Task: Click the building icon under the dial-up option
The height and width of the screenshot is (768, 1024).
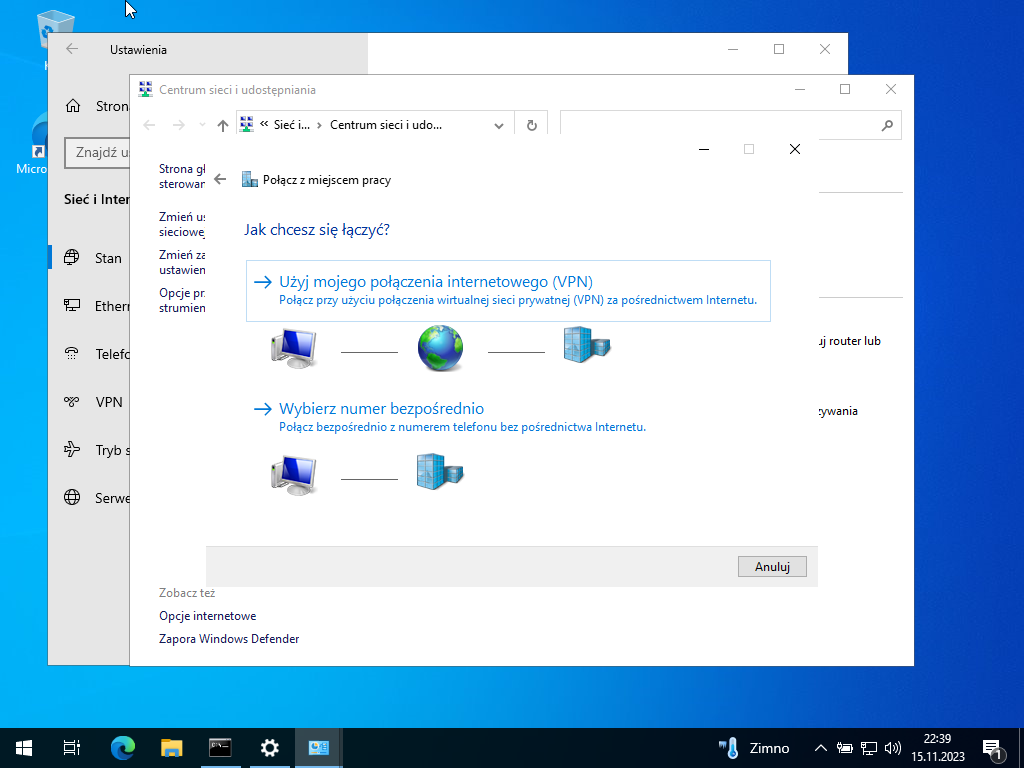Action: [x=440, y=472]
